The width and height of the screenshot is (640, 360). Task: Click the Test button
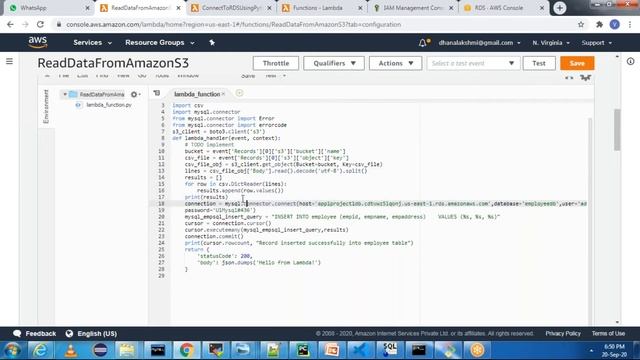pyautogui.click(x=539, y=63)
